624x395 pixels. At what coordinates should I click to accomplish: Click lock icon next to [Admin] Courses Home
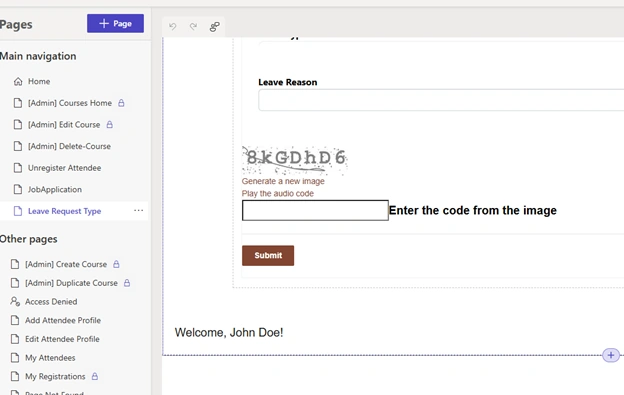click(x=121, y=103)
